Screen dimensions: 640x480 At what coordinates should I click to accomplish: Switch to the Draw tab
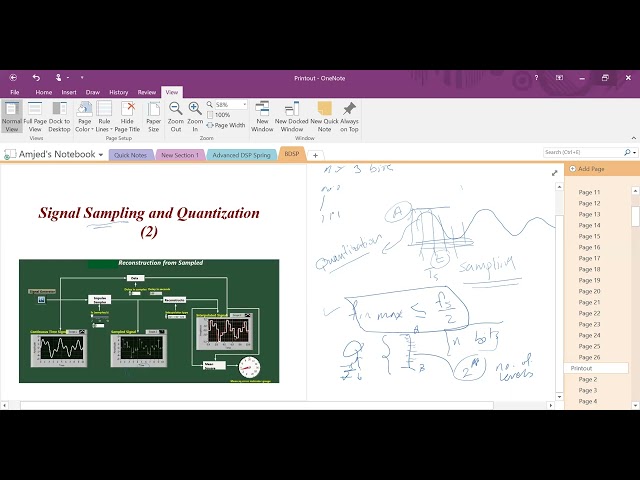point(93,92)
